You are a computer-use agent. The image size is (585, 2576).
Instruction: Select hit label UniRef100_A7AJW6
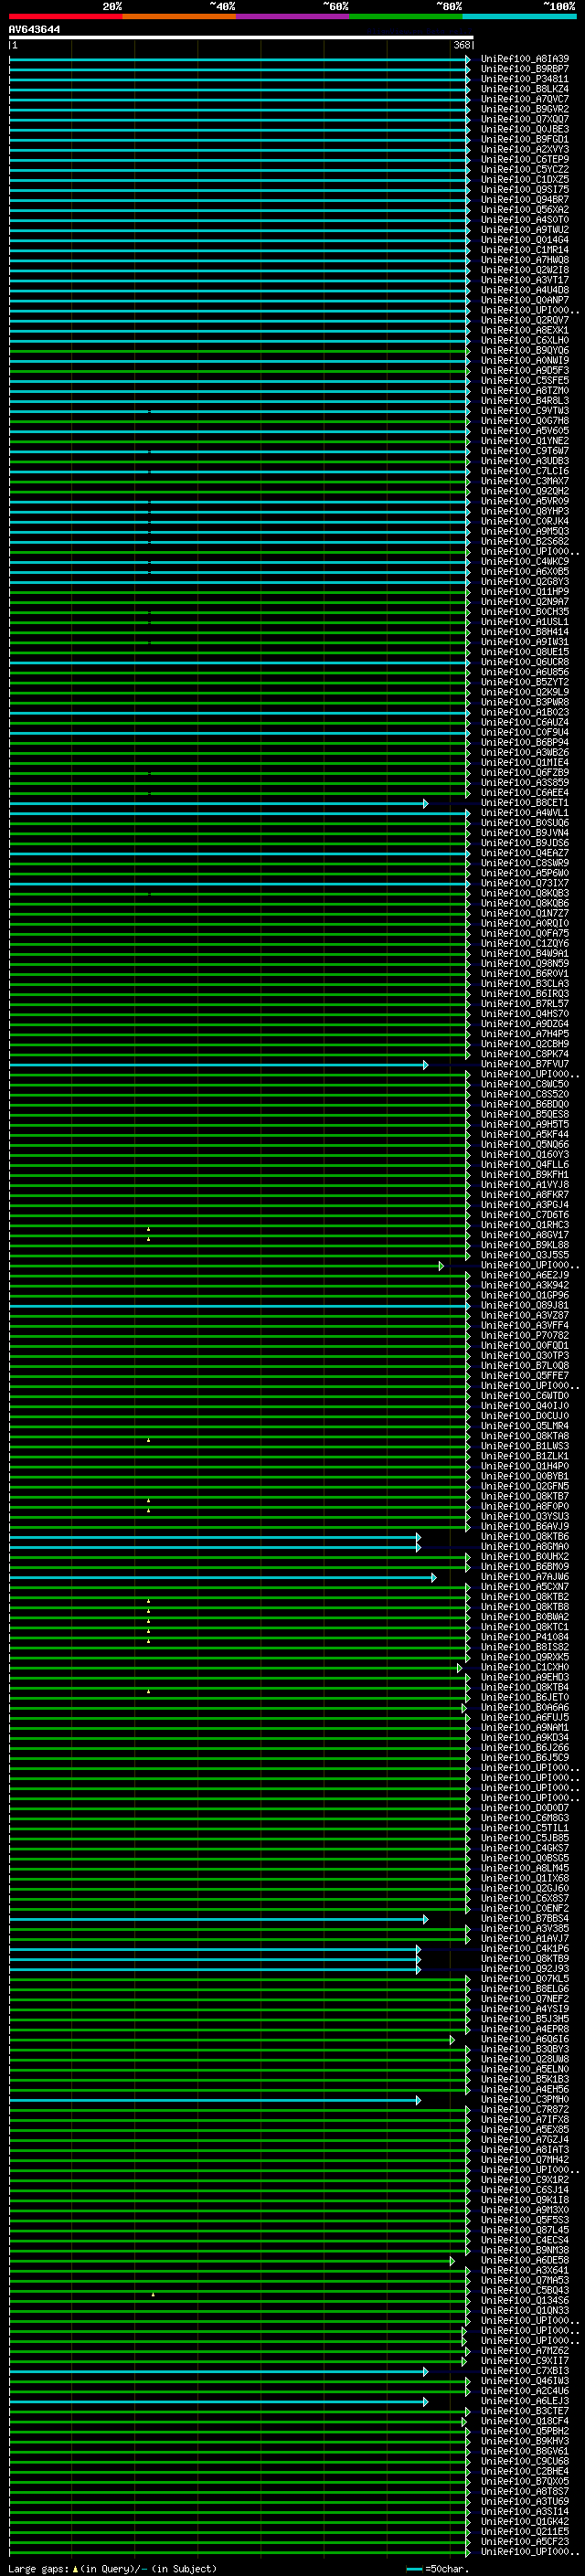(525, 1577)
